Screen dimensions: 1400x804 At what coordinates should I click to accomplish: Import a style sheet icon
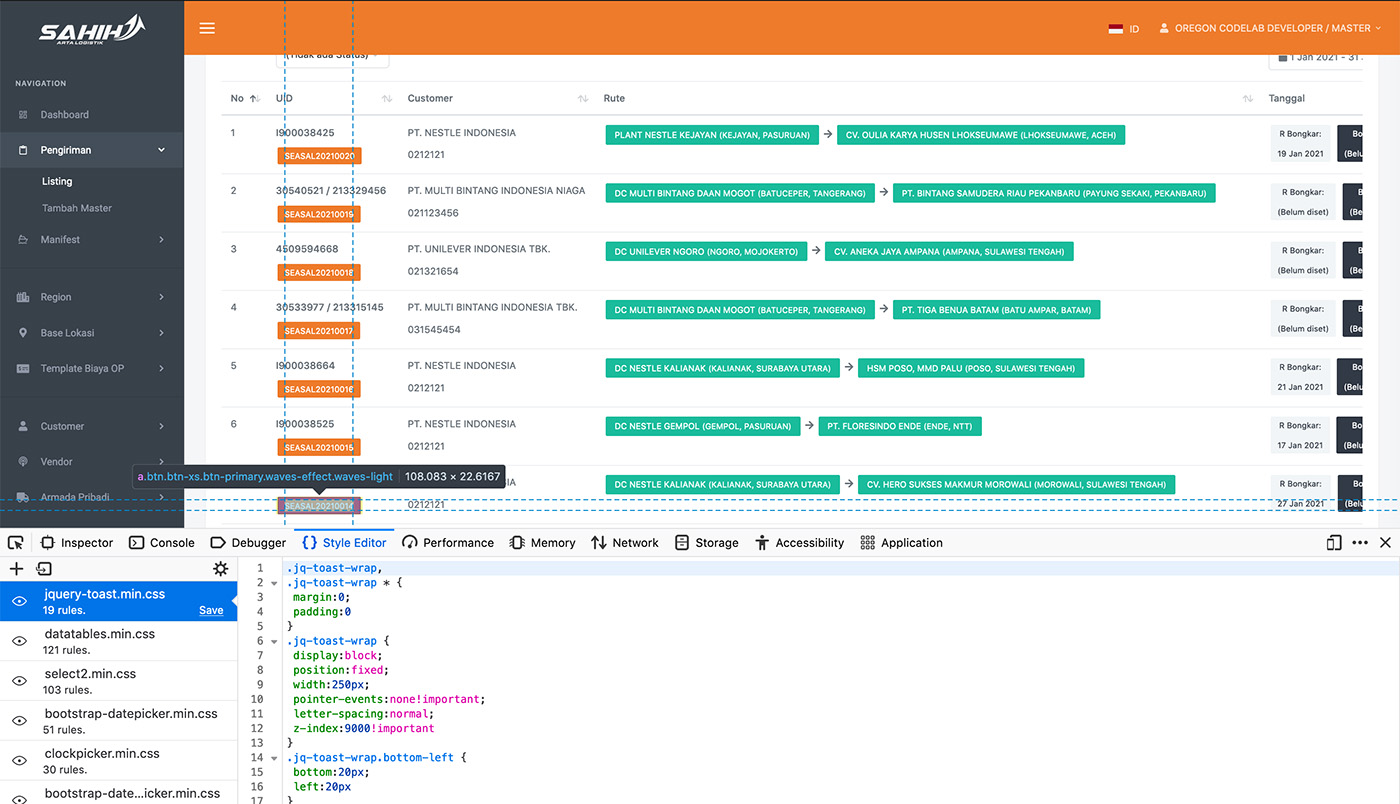[x=44, y=569]
